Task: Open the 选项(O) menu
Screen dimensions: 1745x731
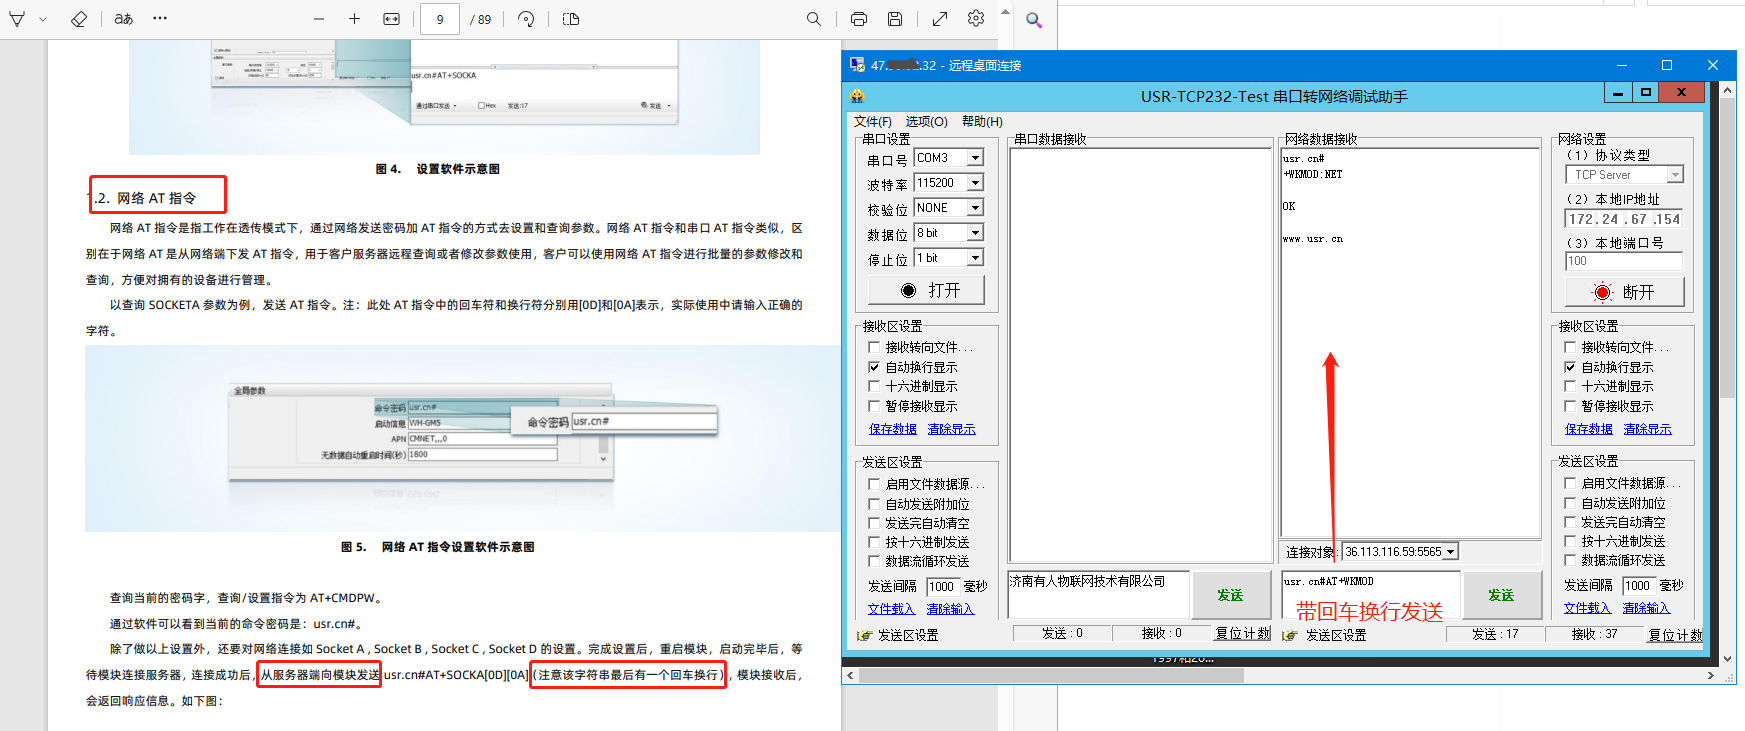Action: [926, 121]
